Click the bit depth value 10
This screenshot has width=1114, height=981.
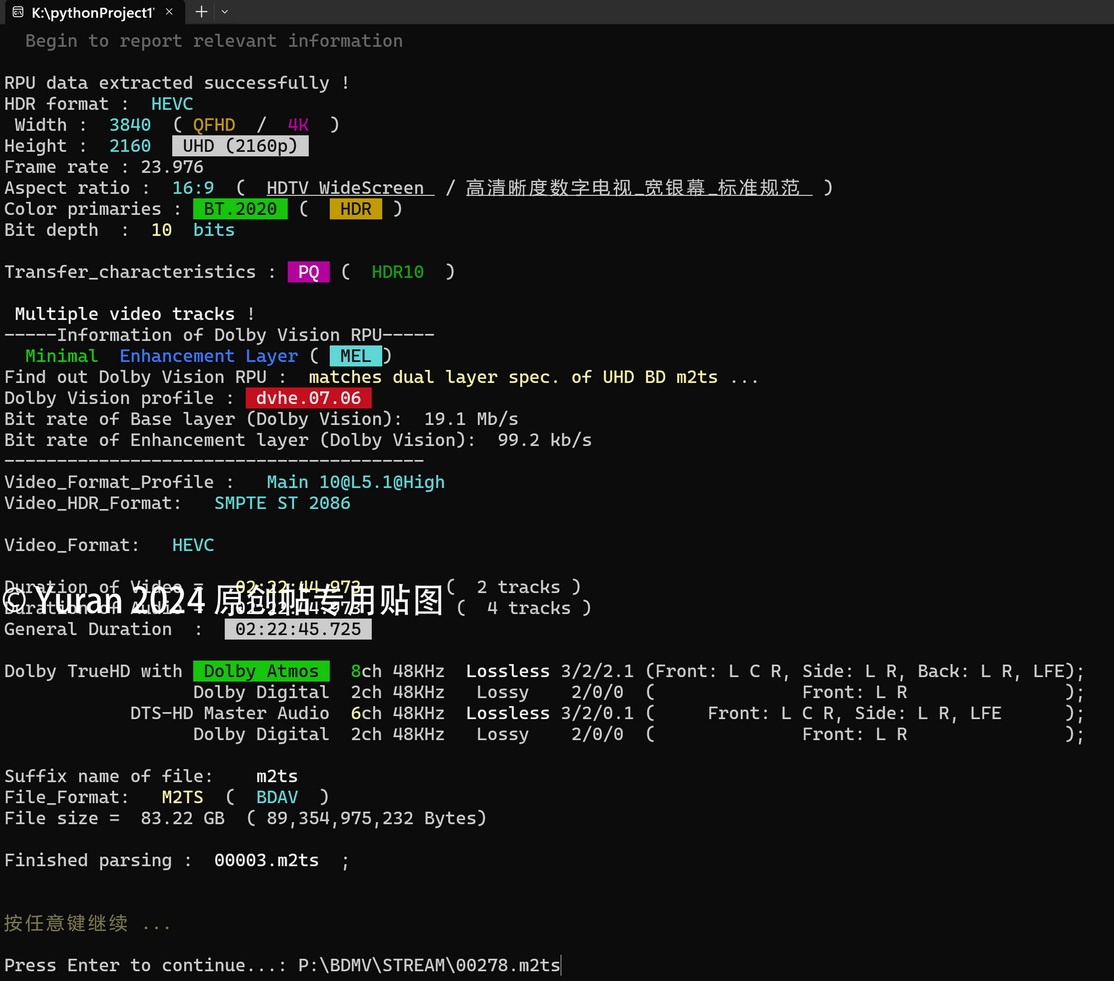[161, 230]
